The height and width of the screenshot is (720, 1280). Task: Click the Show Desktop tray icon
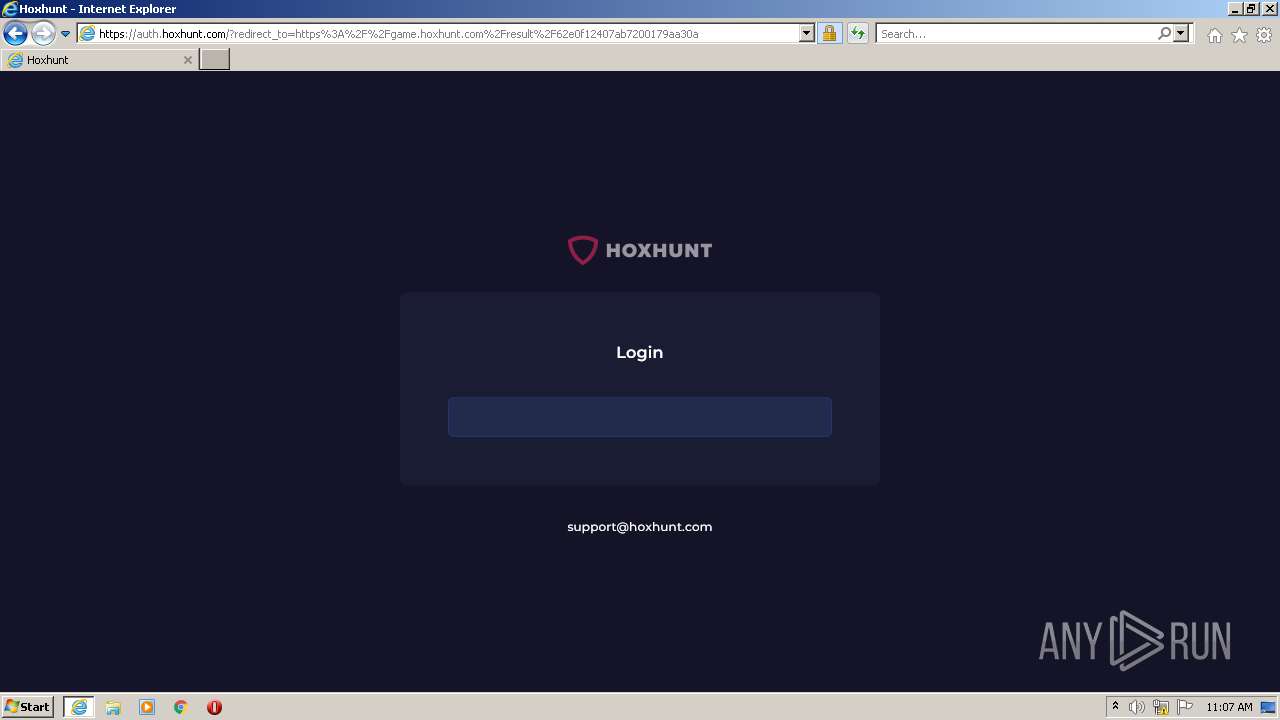coord(1268,707)
